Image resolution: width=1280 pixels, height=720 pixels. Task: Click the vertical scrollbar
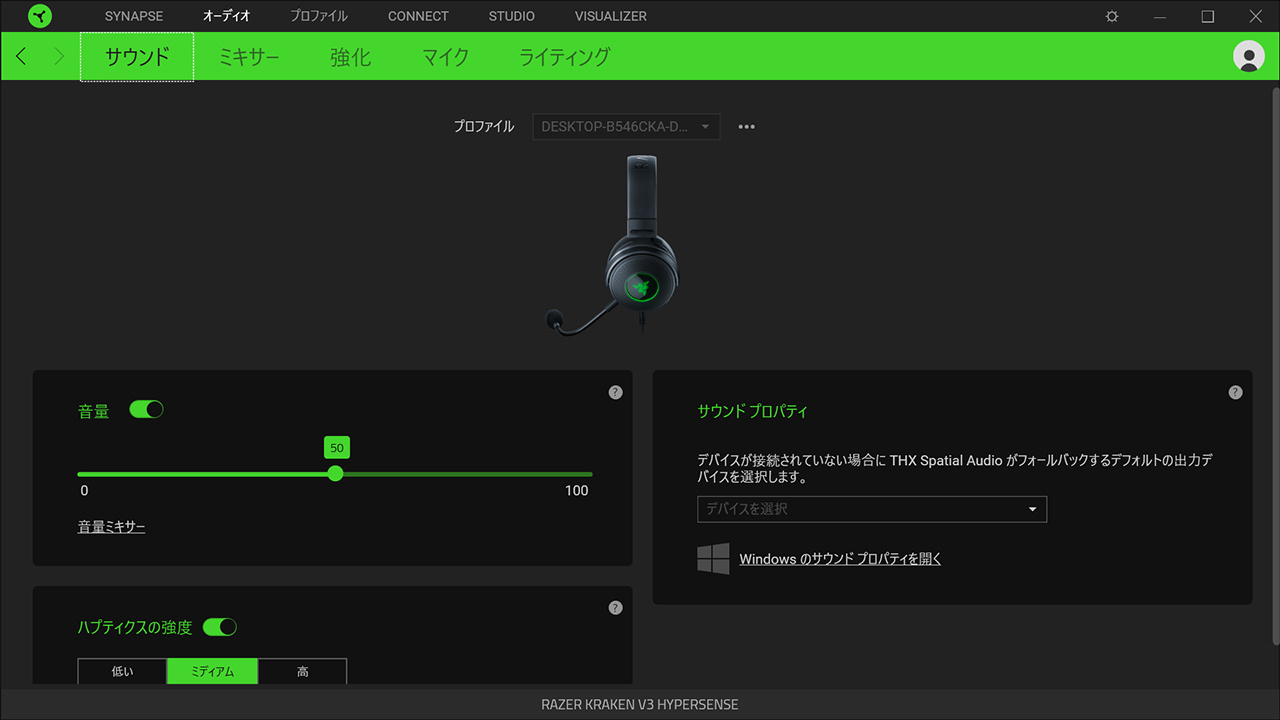pos(1274,365)
